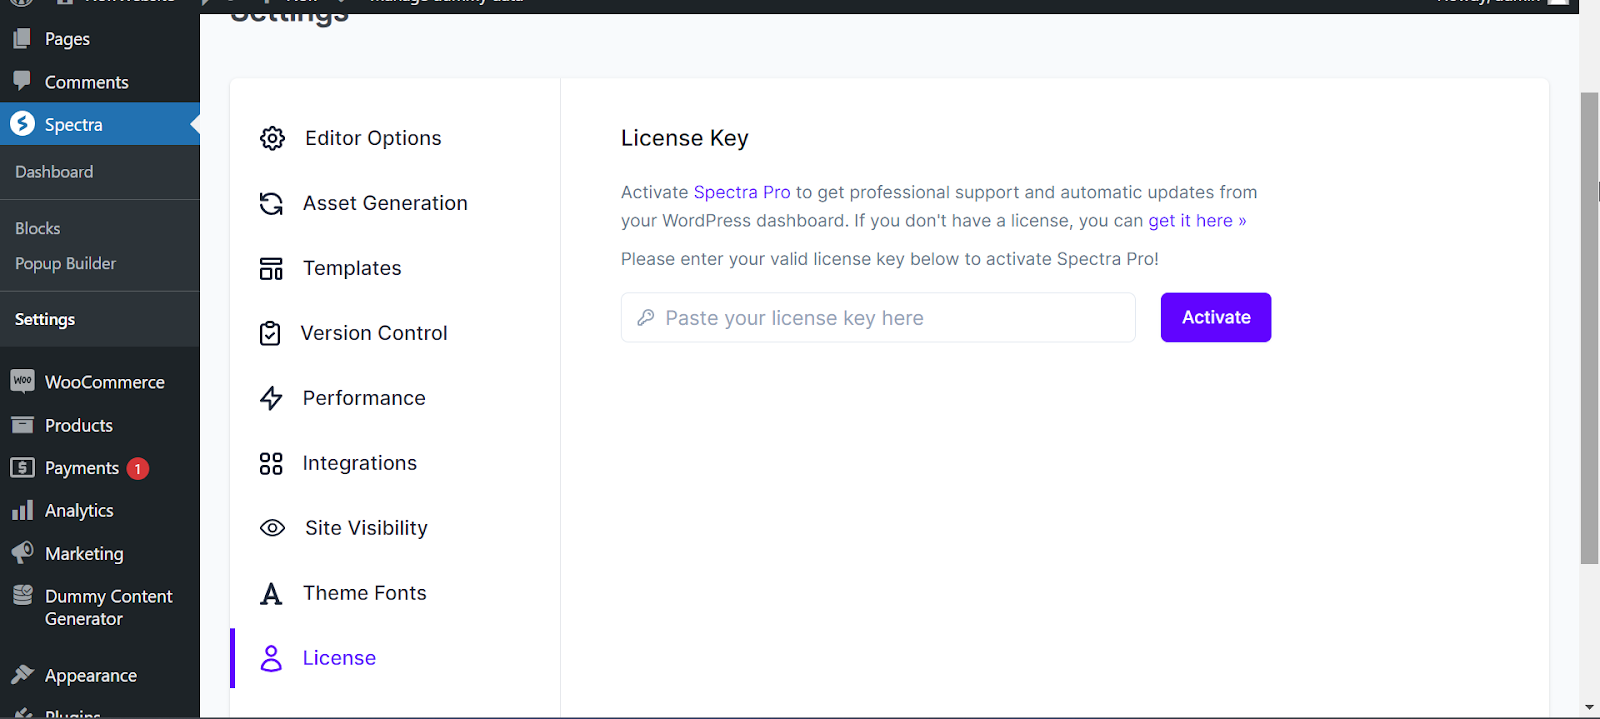The image size is (1600, 719).
Task: Click the Performance lightning bolt icon
Action: (271, 398)
